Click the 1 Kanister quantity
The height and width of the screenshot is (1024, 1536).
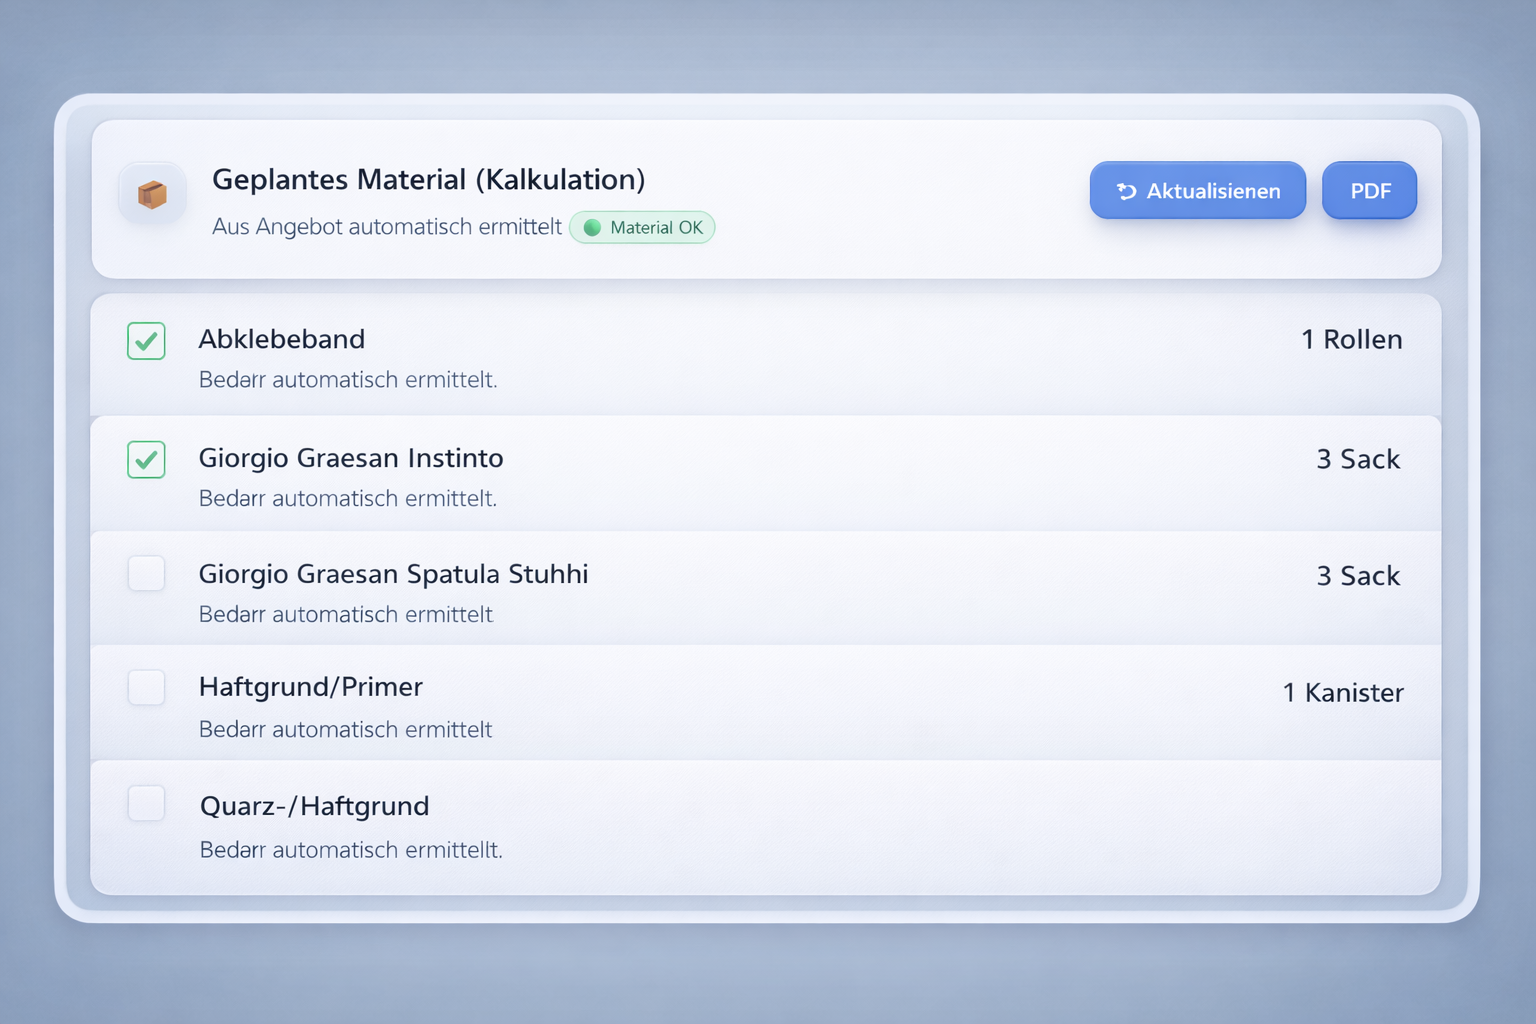point(1343,693)
